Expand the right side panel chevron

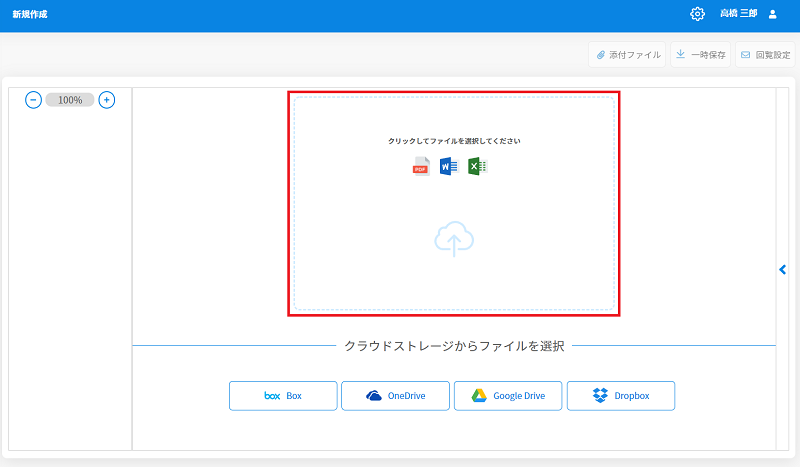point(783,269)
